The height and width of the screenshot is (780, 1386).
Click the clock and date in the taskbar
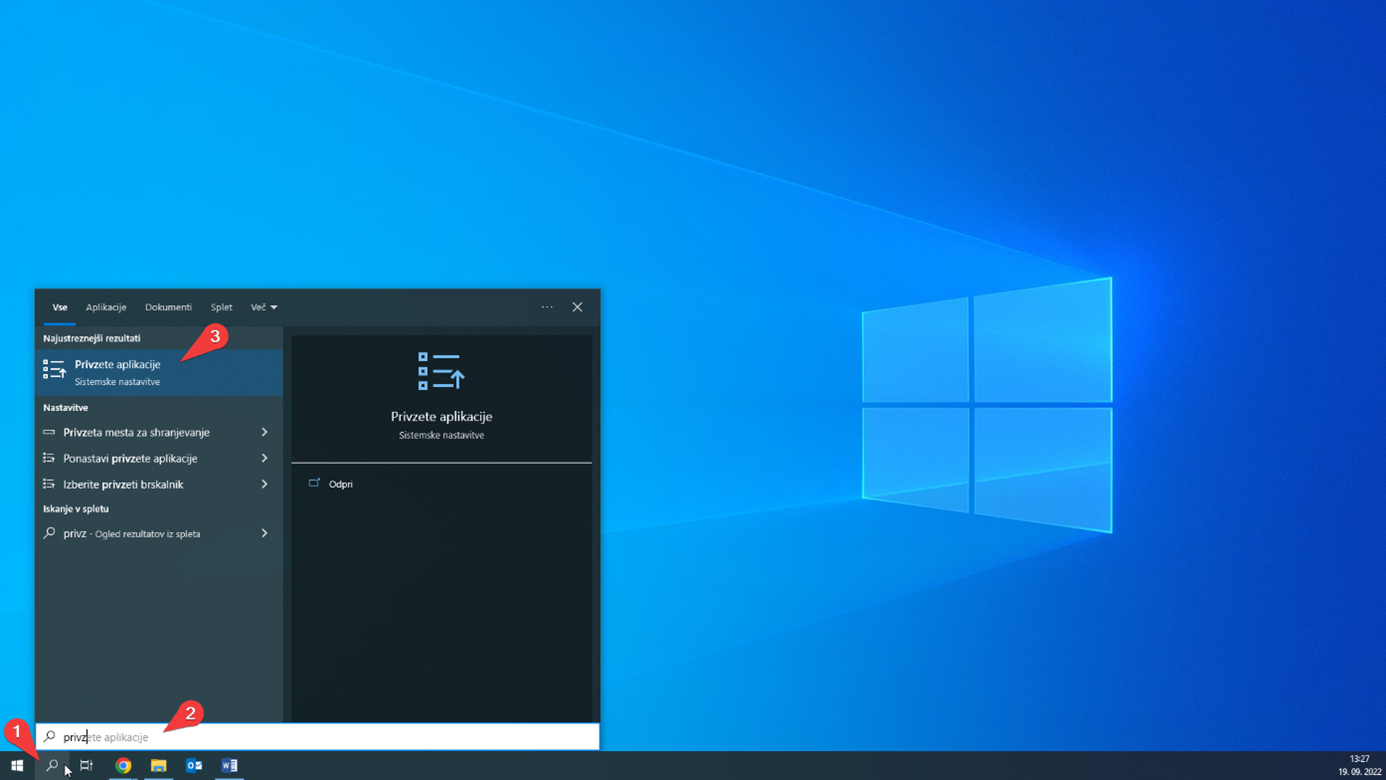point(1359,766)
